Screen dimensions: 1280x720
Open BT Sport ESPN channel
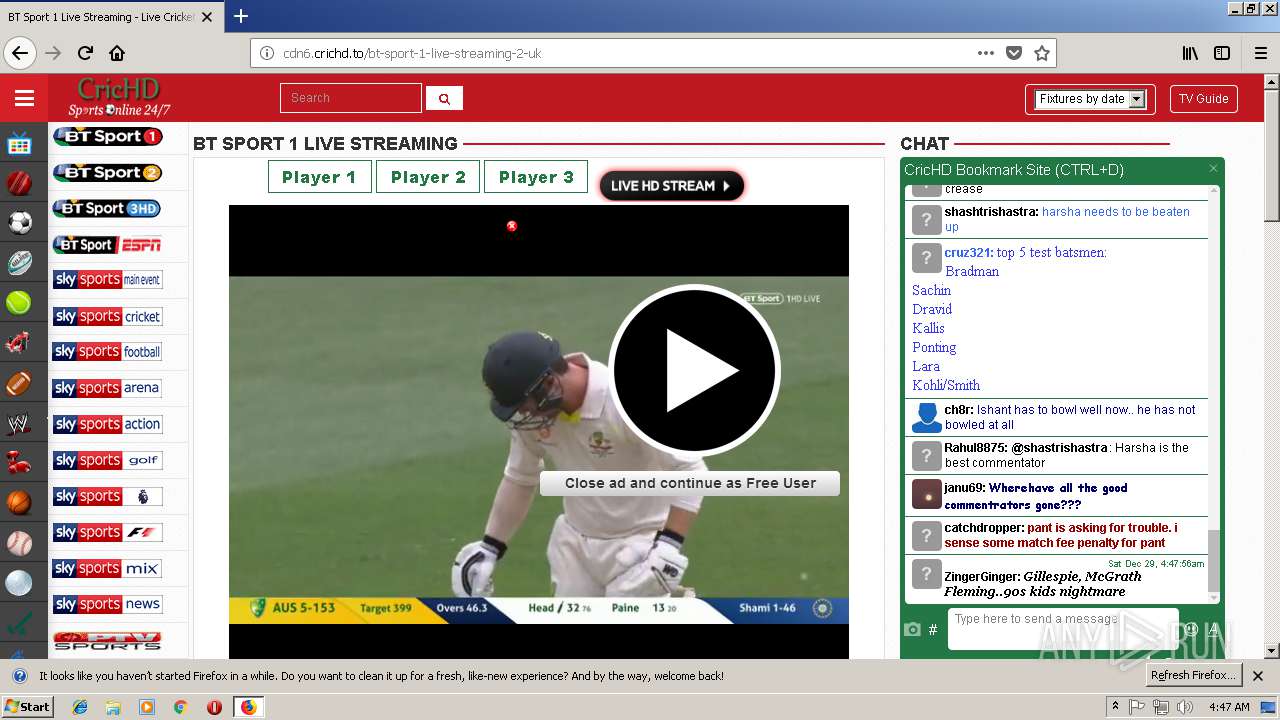point(107,244)
